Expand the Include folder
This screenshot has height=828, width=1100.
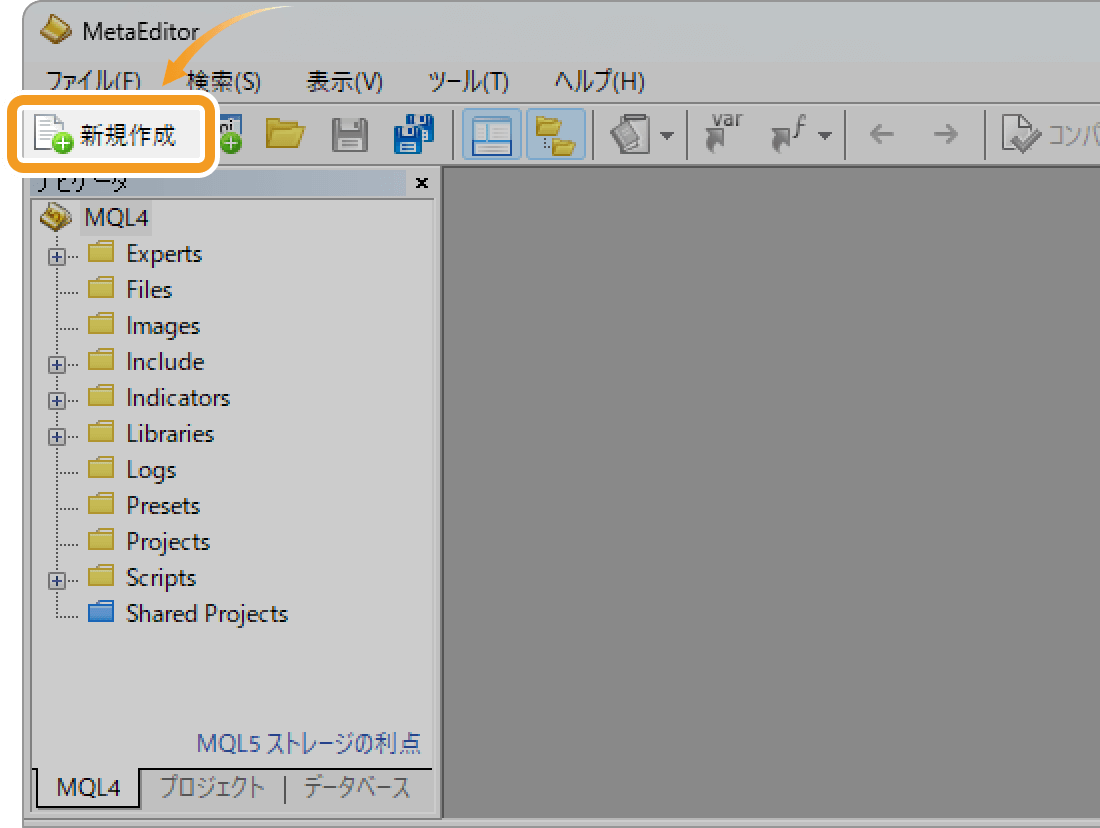click(x=57, y=364)
